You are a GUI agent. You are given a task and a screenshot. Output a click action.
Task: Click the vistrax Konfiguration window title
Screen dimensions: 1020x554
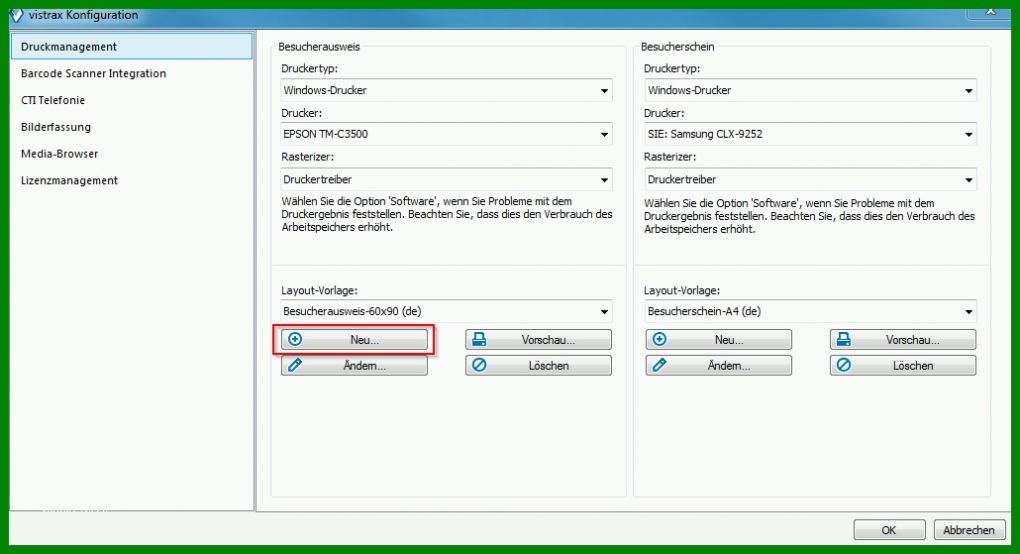pos(83,14)
